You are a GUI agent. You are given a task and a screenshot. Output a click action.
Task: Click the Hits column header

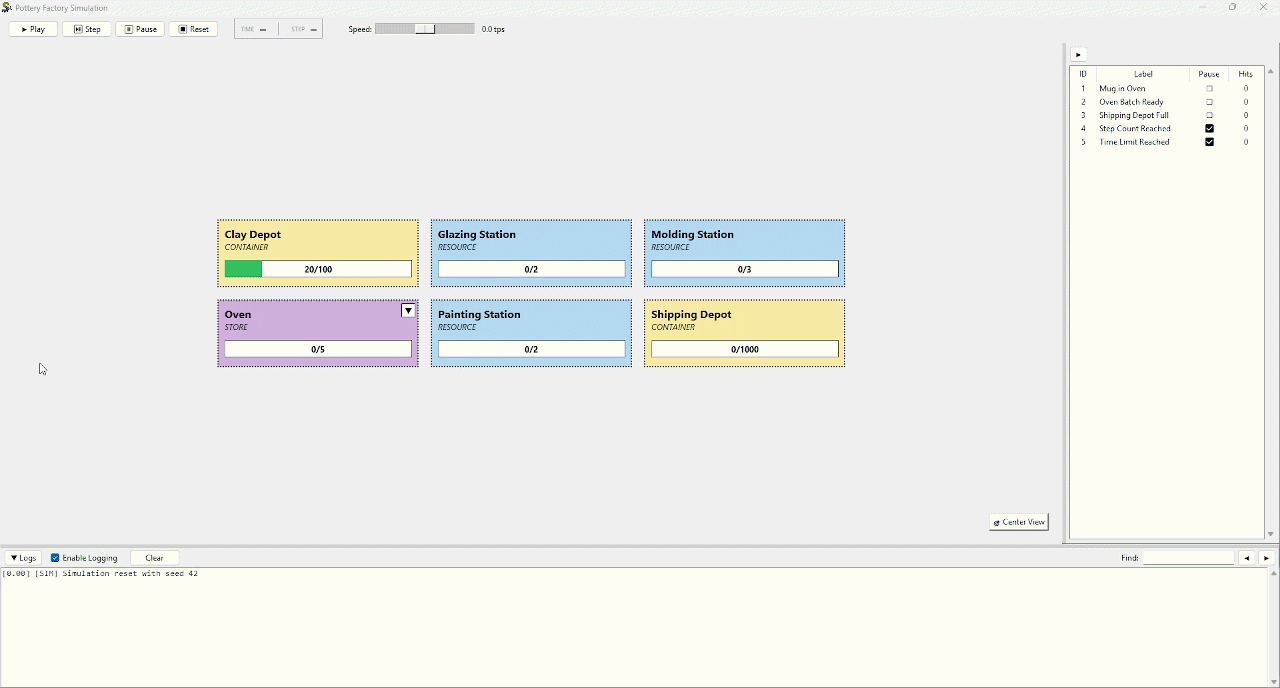coord(1246,74)
